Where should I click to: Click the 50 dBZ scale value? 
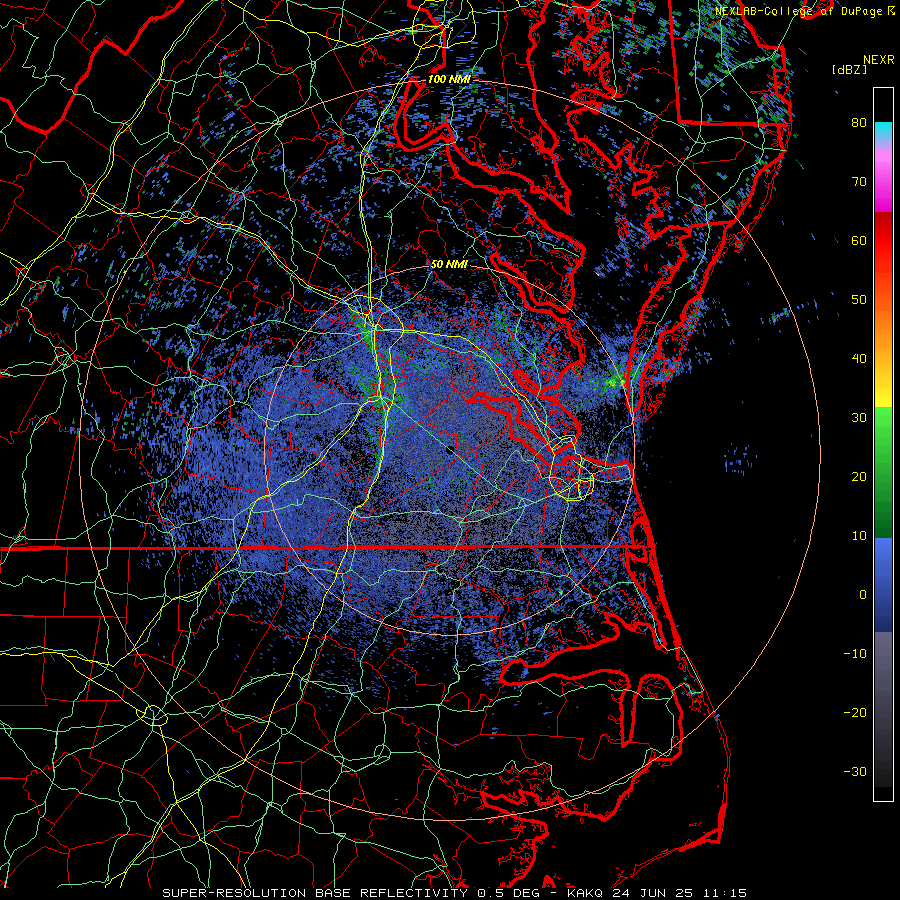pos(859,300)
